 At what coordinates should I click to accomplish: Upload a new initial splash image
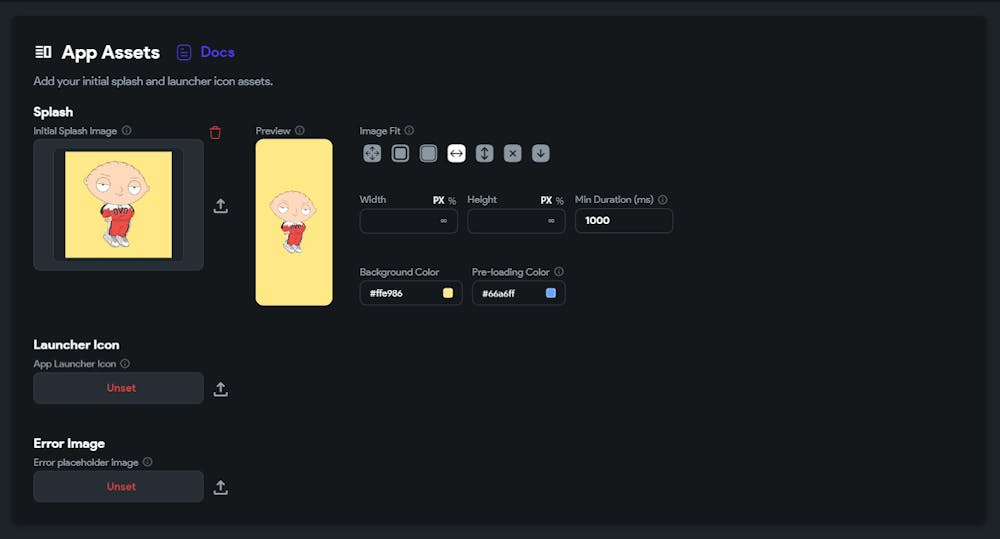click(x=221, y=206)
